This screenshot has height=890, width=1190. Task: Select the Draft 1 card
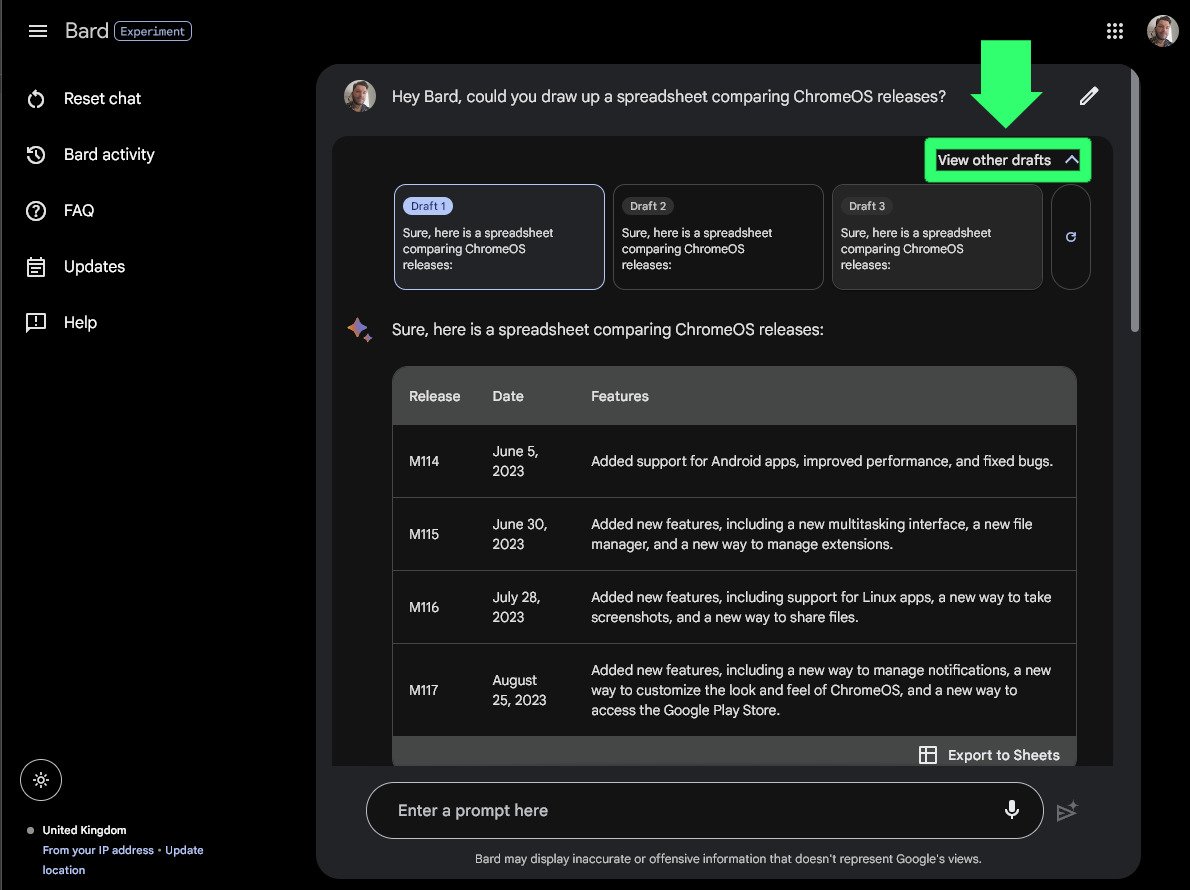point(499,237)
